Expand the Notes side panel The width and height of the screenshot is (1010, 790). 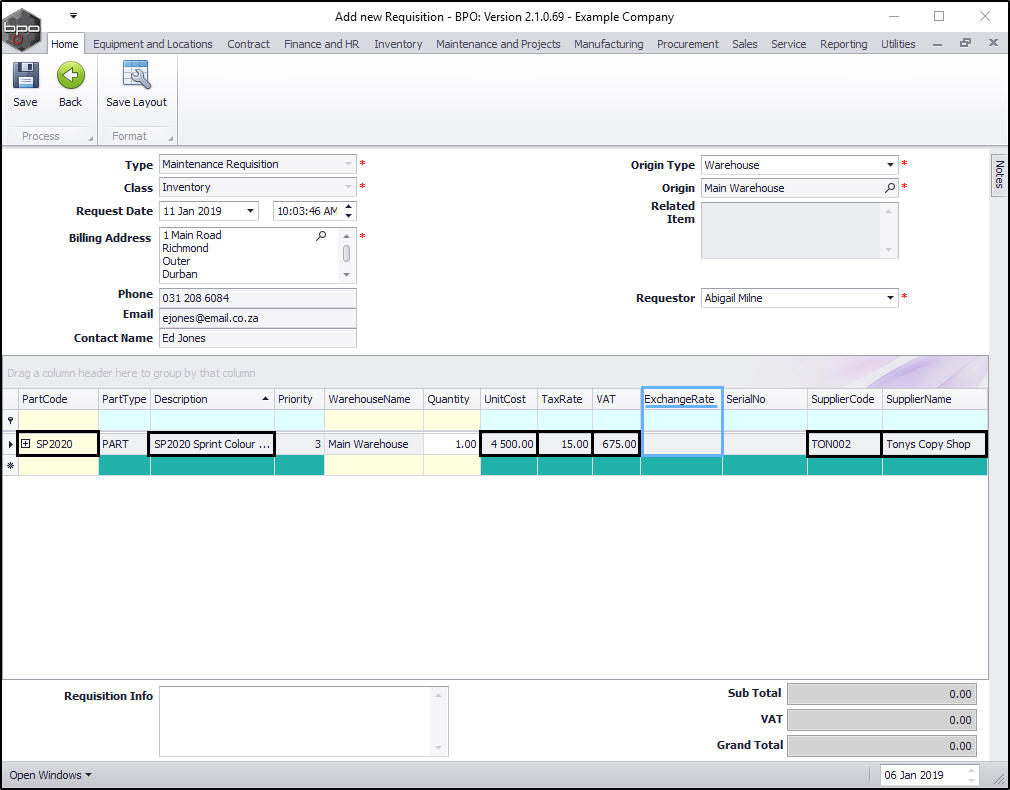999,174
